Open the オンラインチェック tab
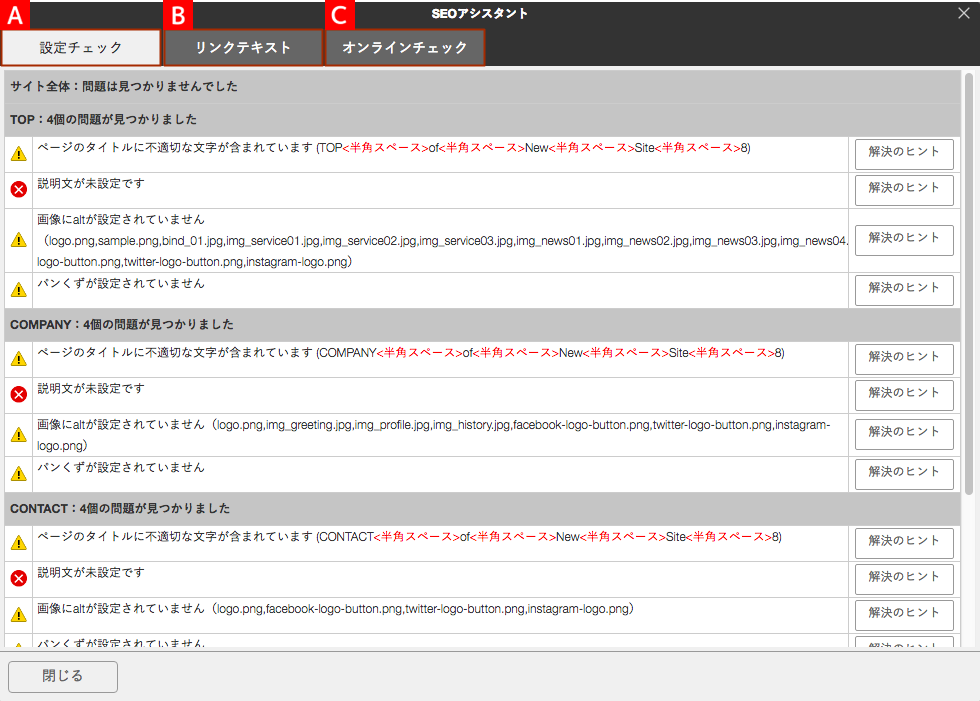The height and width of the screenshot is (701, 980). click(x=404, y=47)
